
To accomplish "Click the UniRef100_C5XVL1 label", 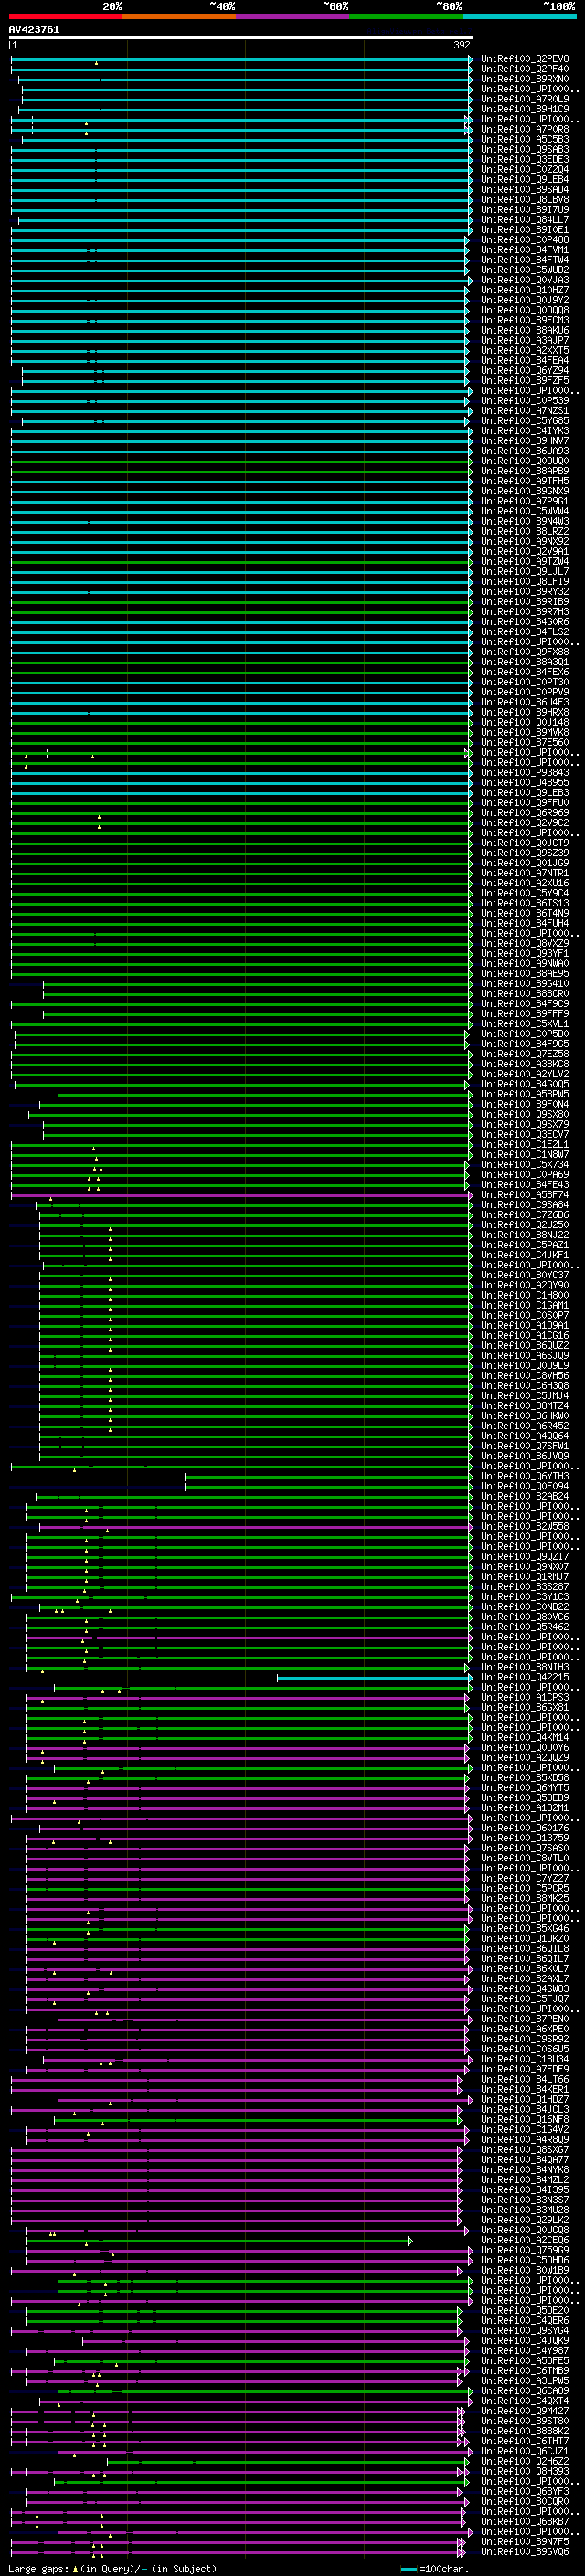I will [525, 1024].
